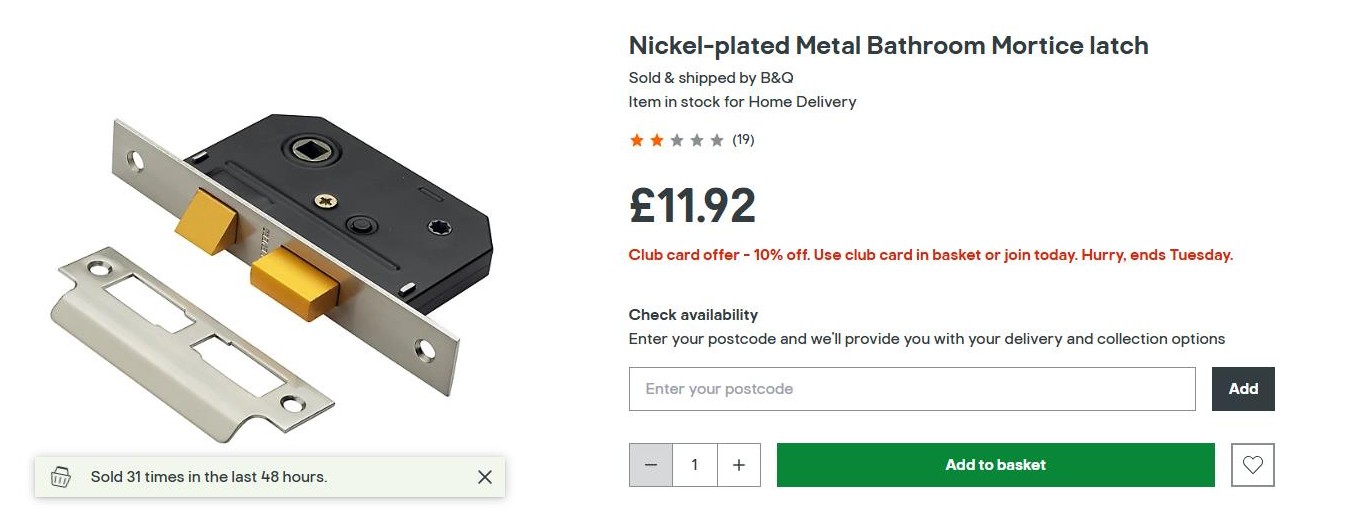Click the second orange rating star
1362x524 pixels.
657,140
